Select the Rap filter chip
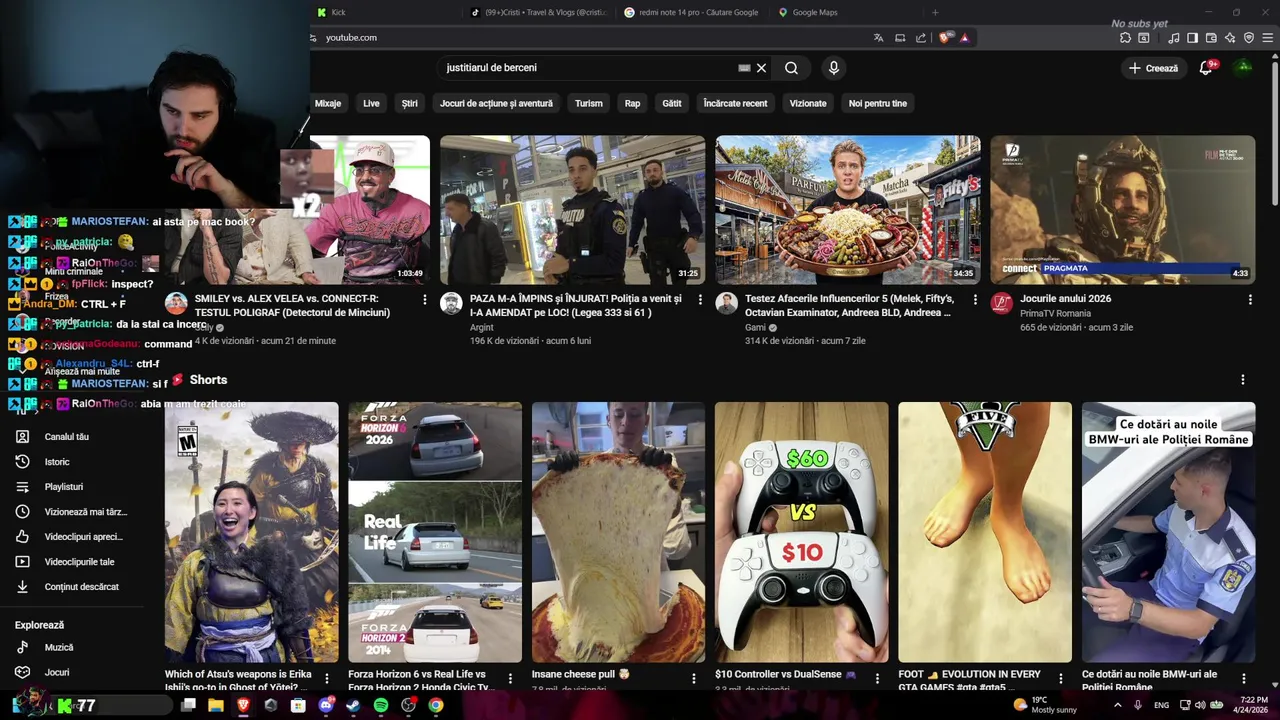Viewport: 1280px width, 720px height. [632, 103]
